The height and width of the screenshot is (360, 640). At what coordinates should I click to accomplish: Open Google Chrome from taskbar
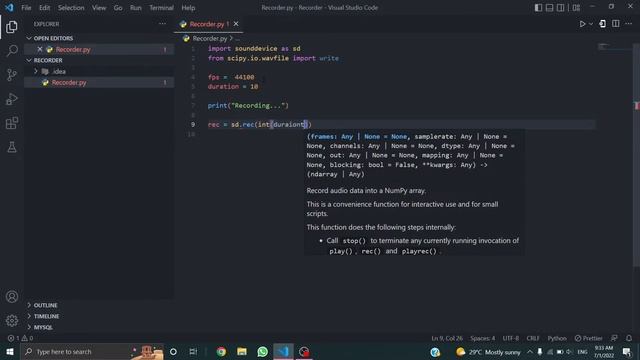[x=221, y=351]
